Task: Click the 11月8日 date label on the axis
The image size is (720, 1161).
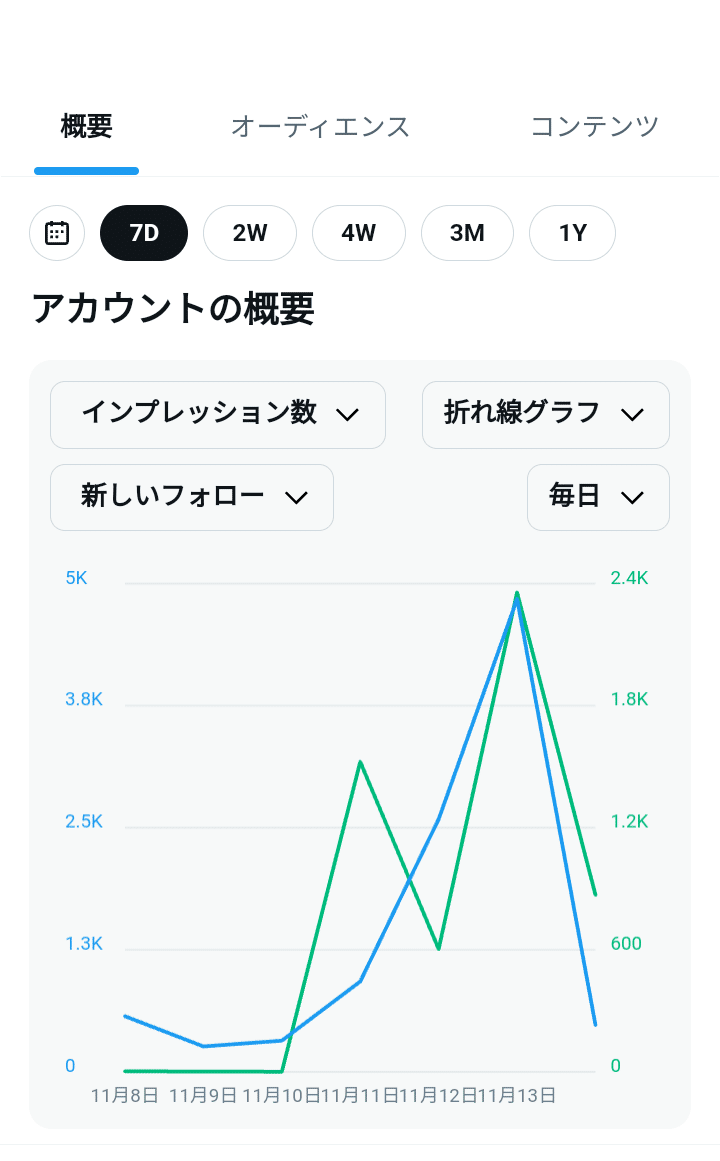Action: point(125,1095)
